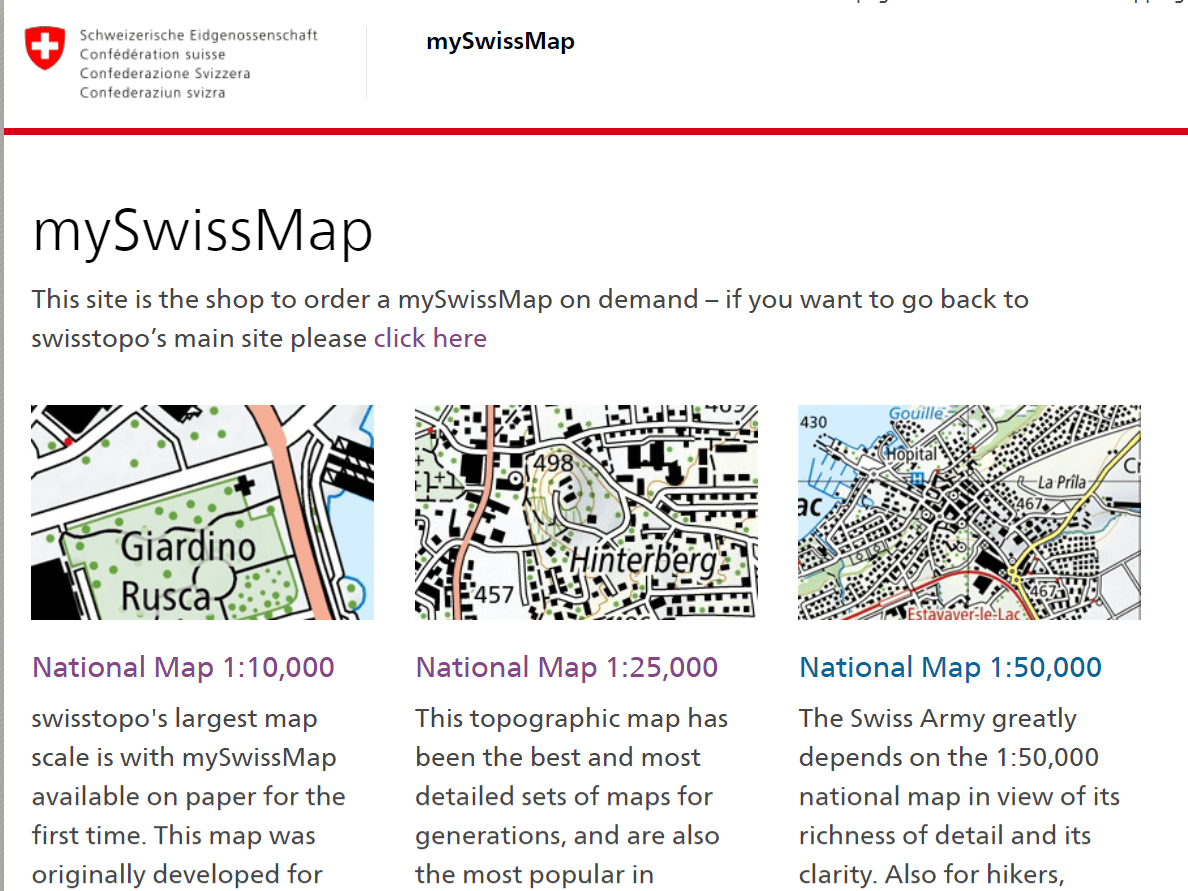The height and width of the screenshot is (891, 1188).
Task: Open the Hinterberg map thumbnail
Action: (586, 512)
